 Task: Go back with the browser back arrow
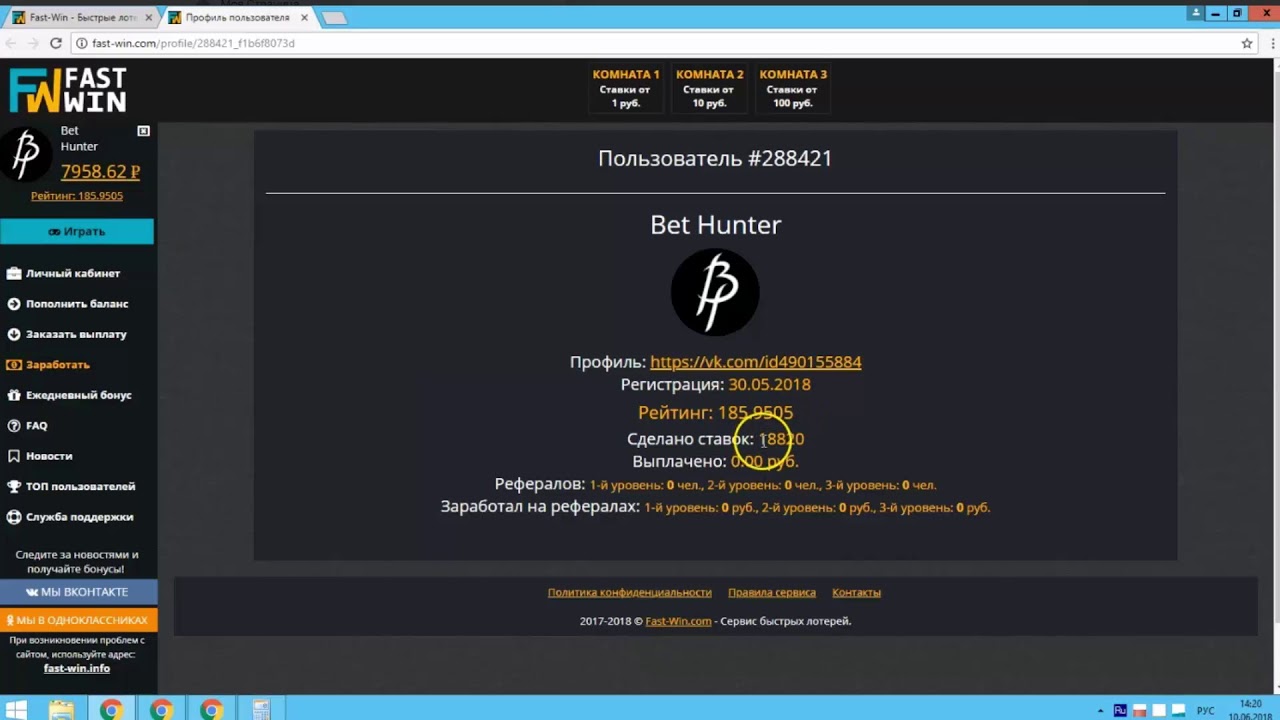(11, 44)
